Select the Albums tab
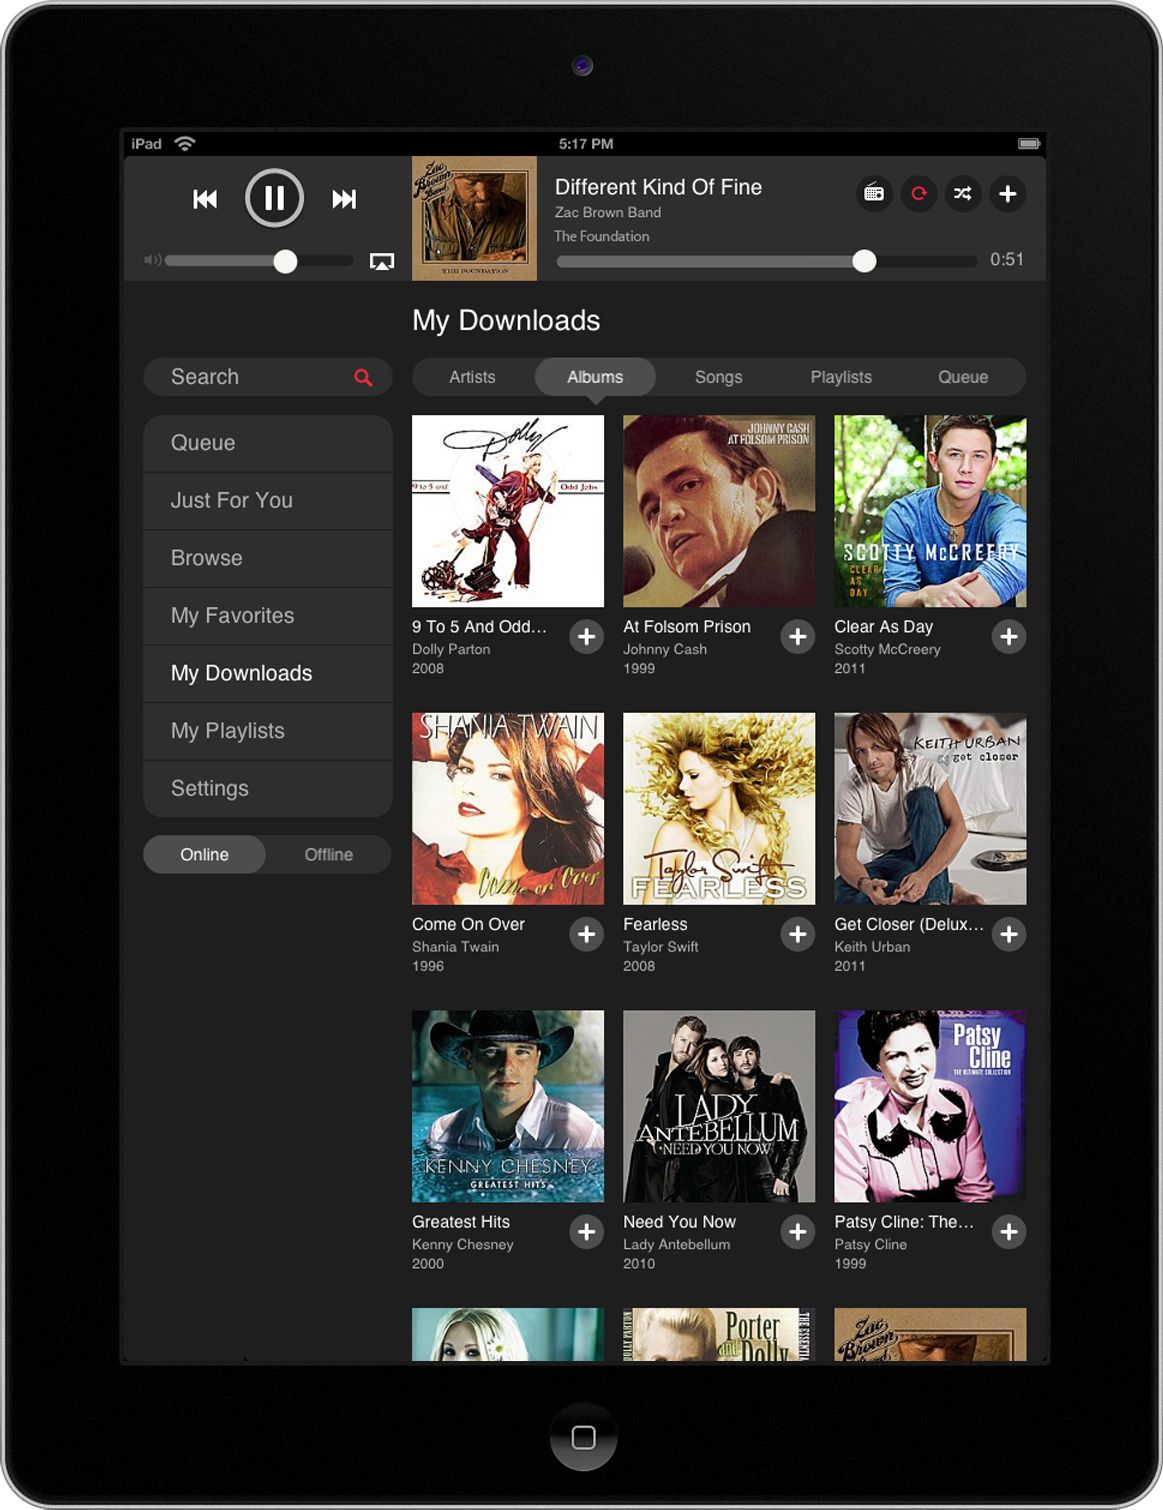The width and height of the screenshot is (1163, 1510). [x=595, y=377]
